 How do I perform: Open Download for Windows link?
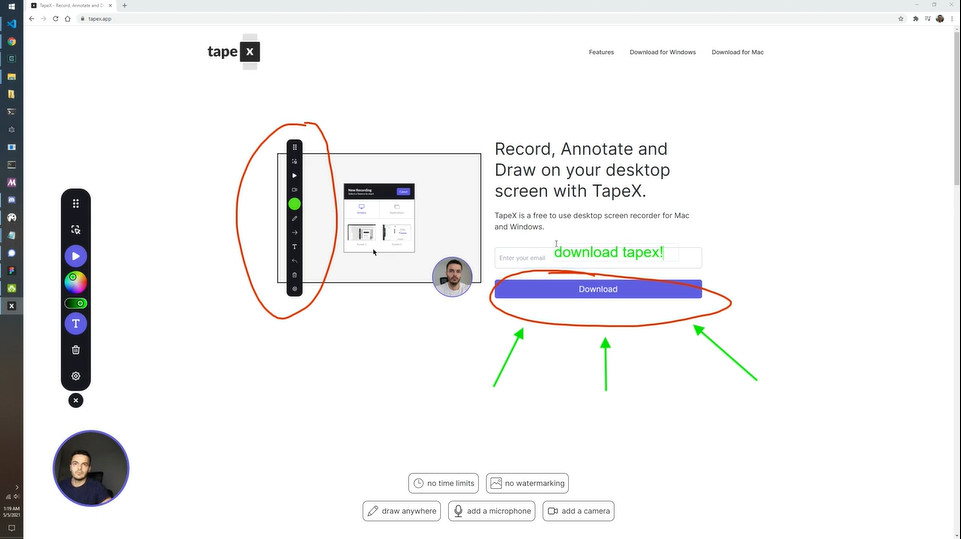[663, 52]
